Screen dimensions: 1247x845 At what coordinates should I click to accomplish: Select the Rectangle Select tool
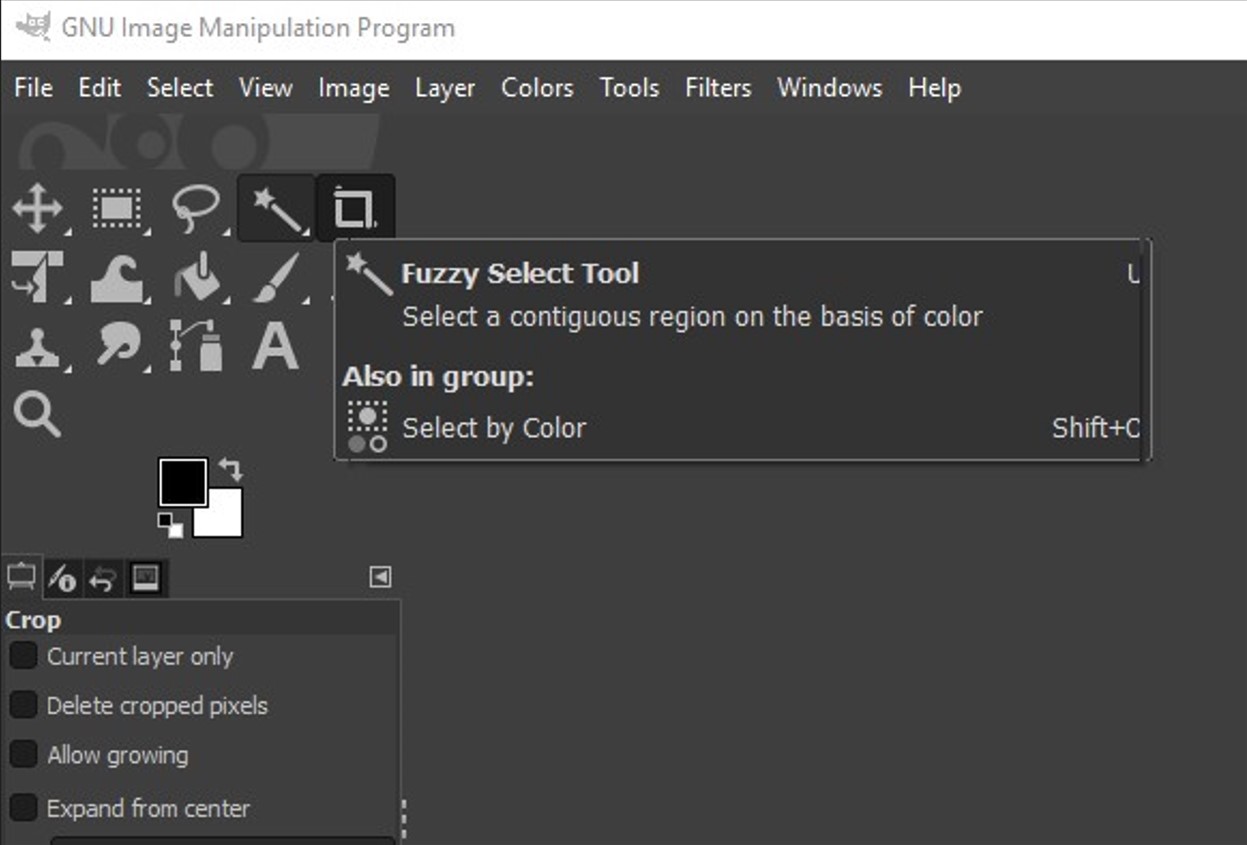(117, 209)
